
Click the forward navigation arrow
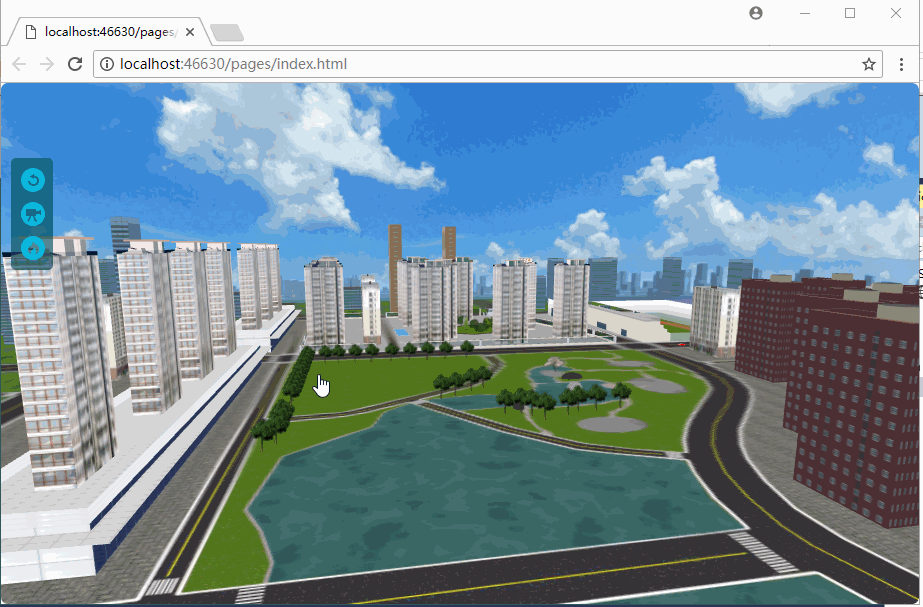coord(46,64)
